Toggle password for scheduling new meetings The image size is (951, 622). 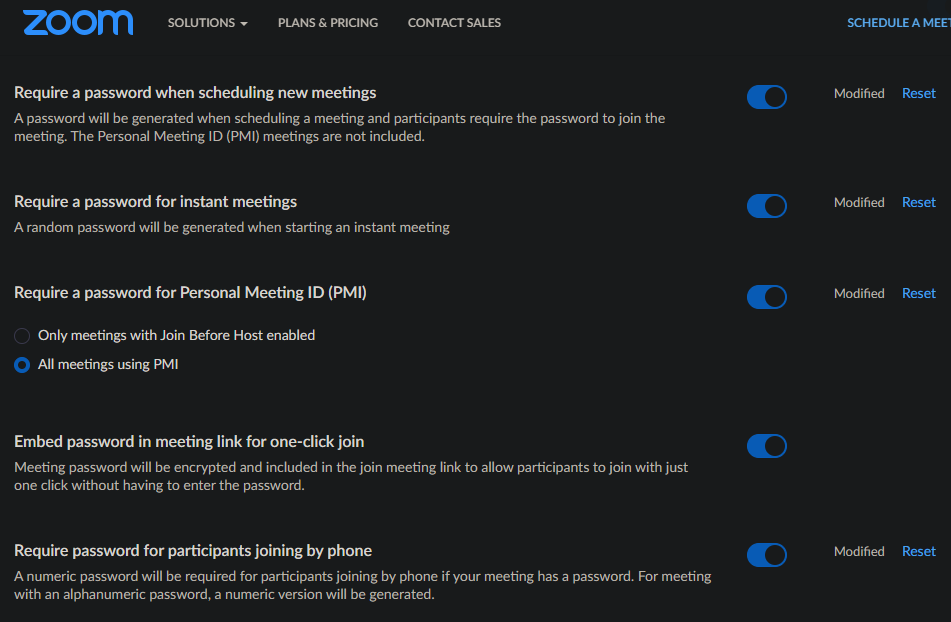(x=767, y=97)
